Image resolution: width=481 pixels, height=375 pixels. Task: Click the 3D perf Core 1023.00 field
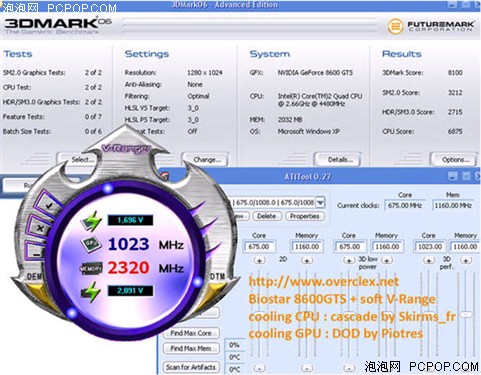pos(430,247)
